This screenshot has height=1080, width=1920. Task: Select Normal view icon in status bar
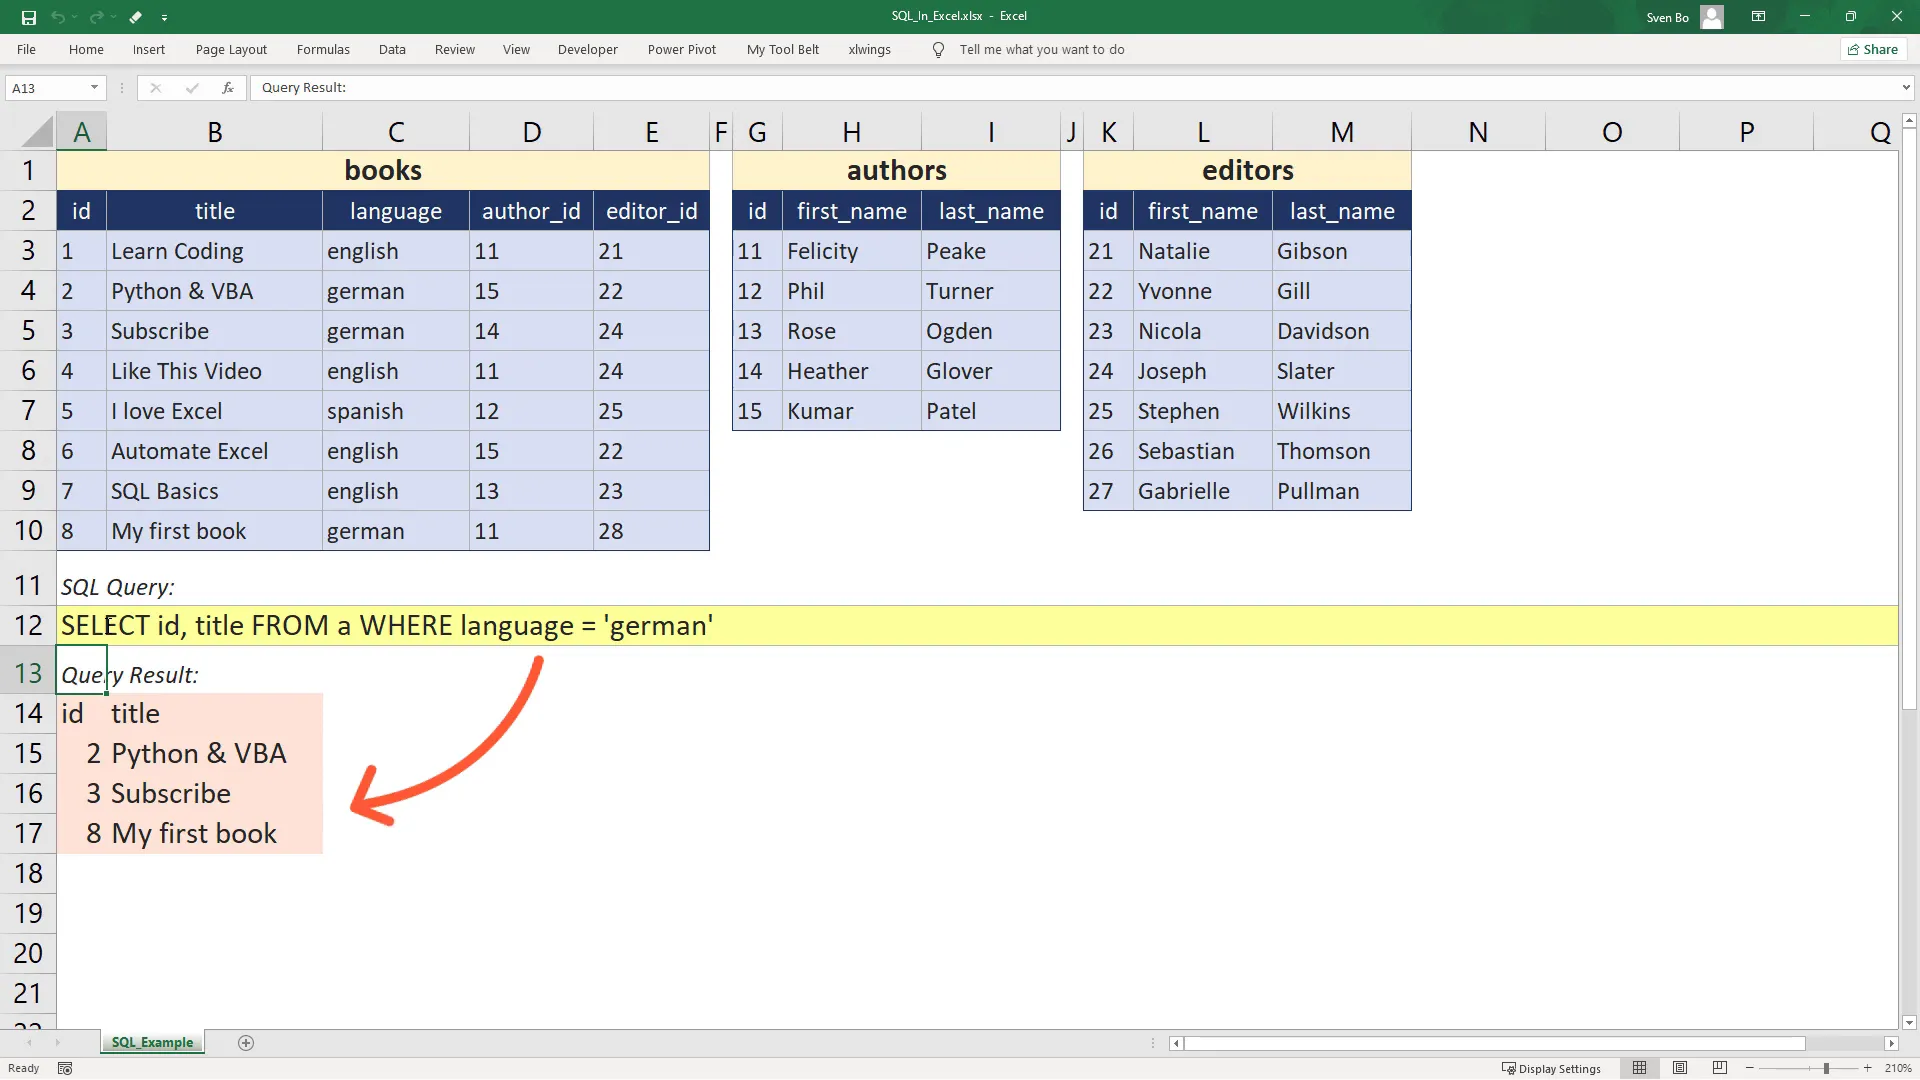1640,1068
